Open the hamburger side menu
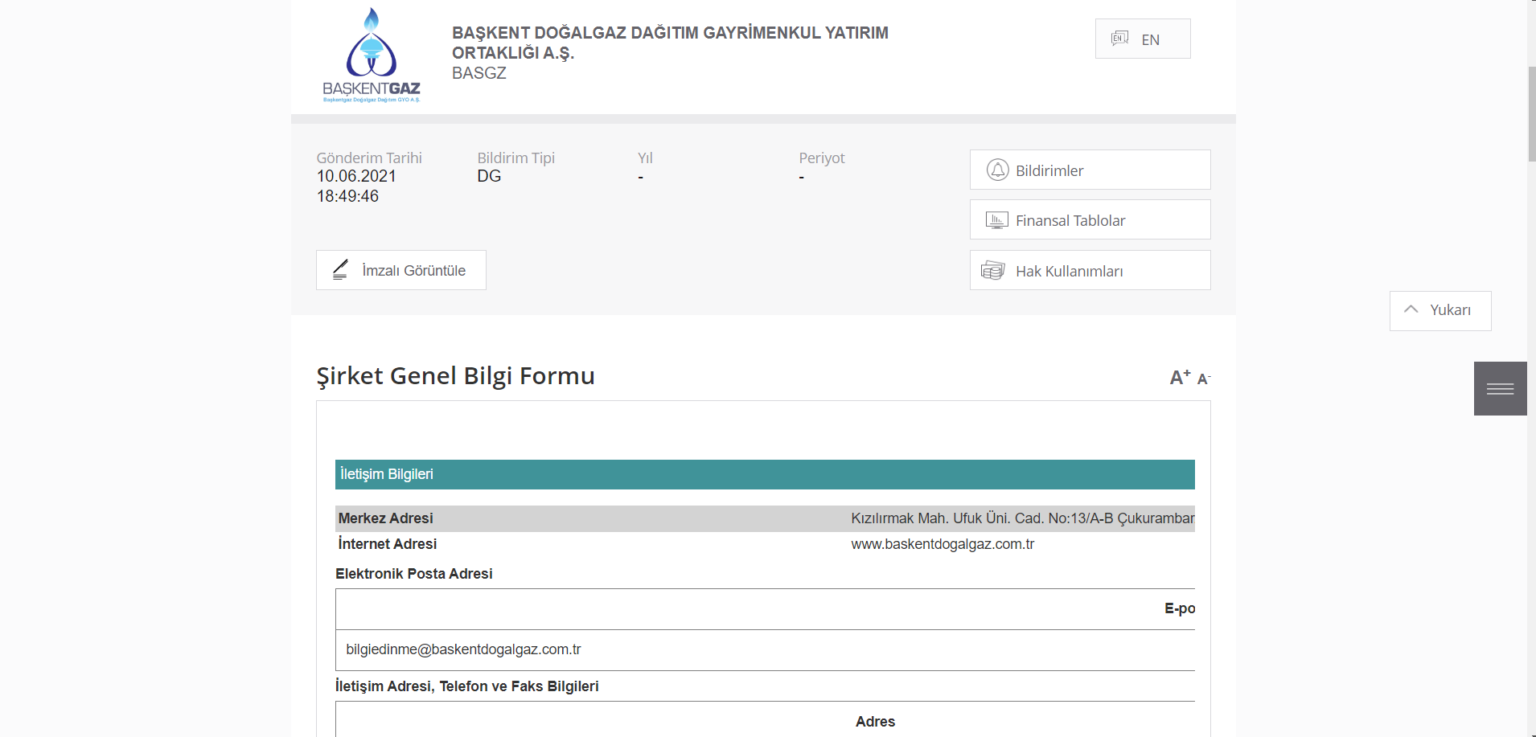The width and height of the screenshot is (1536, 737). click(x=1500, y=388)
